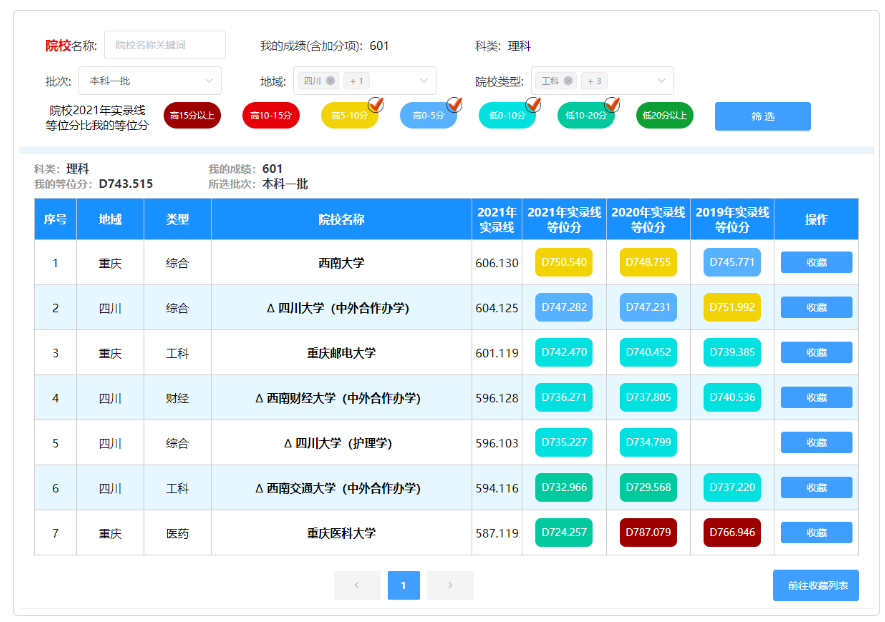Click 收藏 for 西南财经大学 (中外合作办学)
Viewport: 885px width, 622px height.
pos(816,398)
